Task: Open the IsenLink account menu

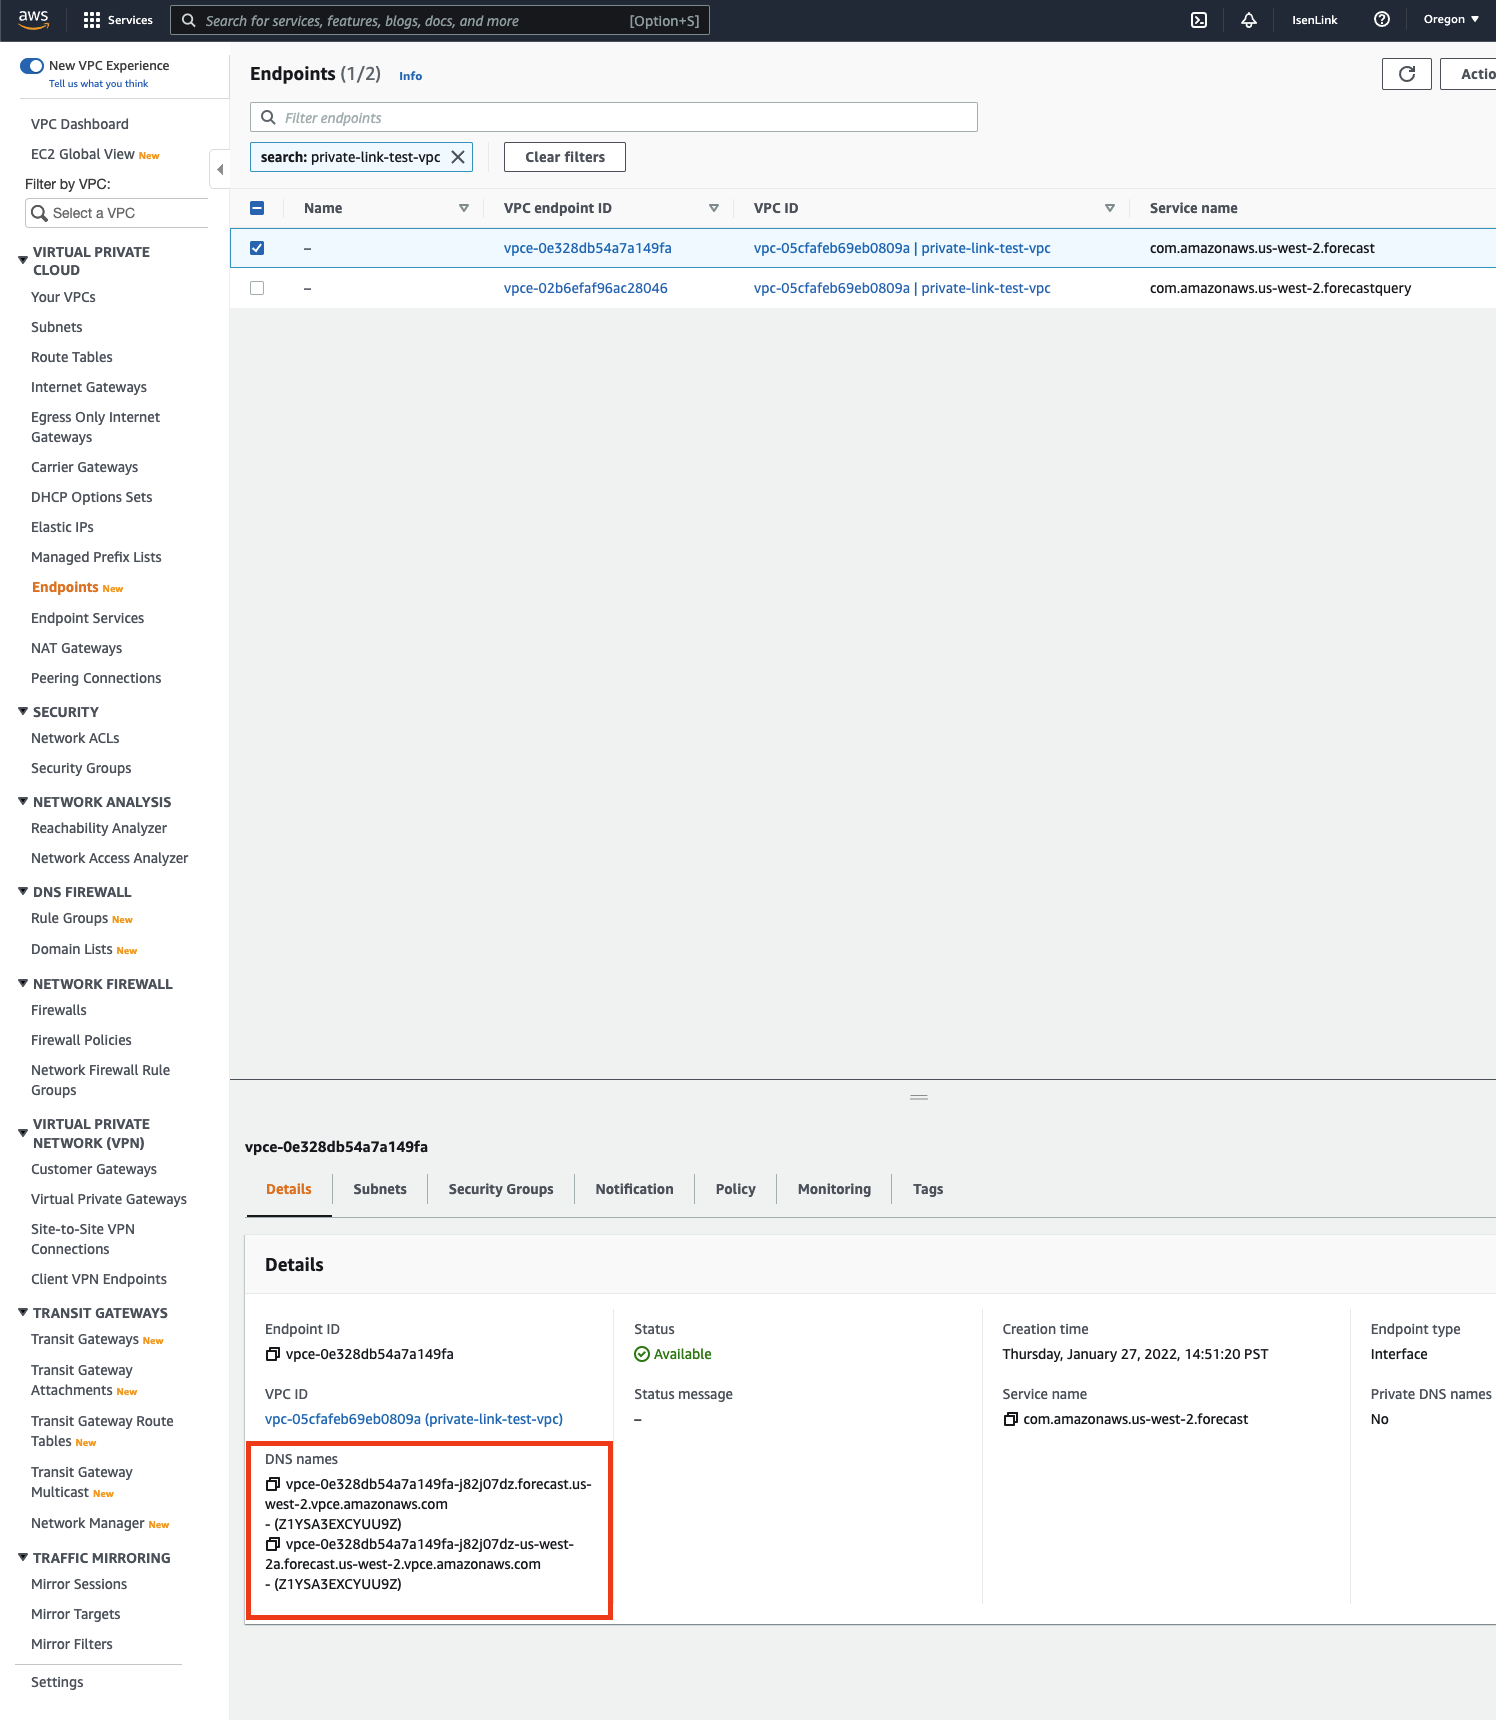Action: tap(1314, 20)
